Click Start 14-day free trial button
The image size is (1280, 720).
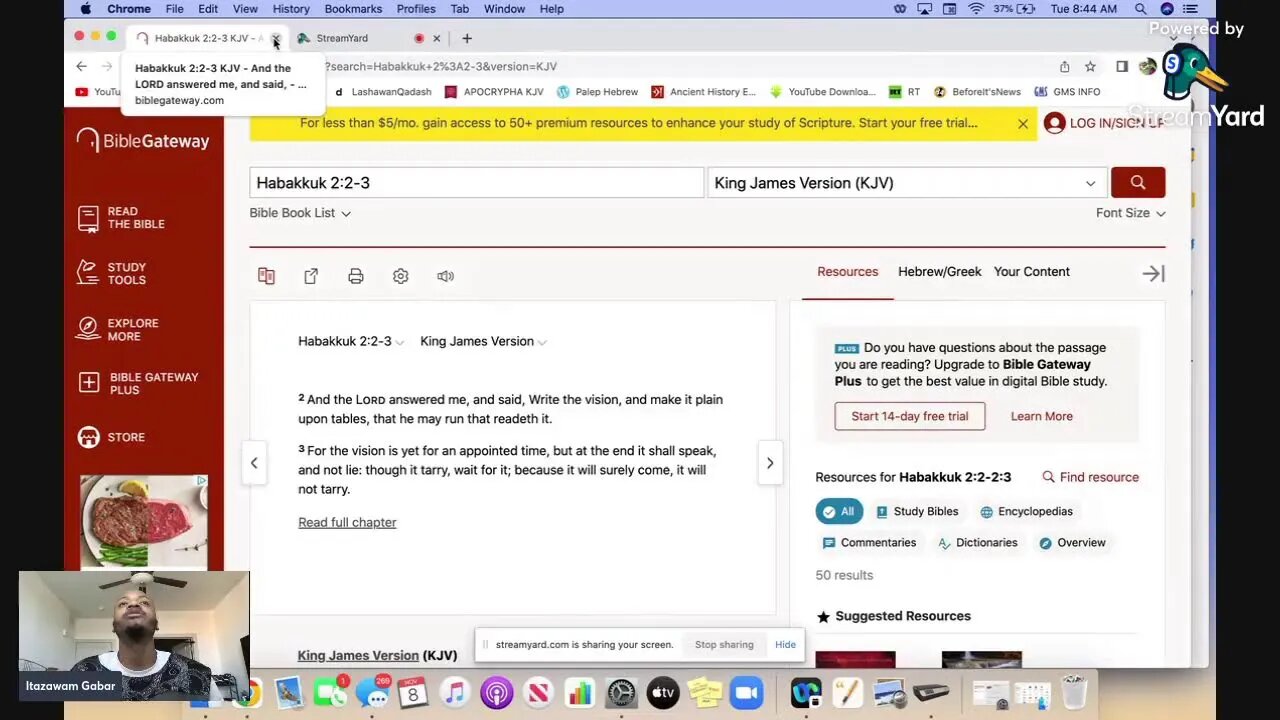909,416
